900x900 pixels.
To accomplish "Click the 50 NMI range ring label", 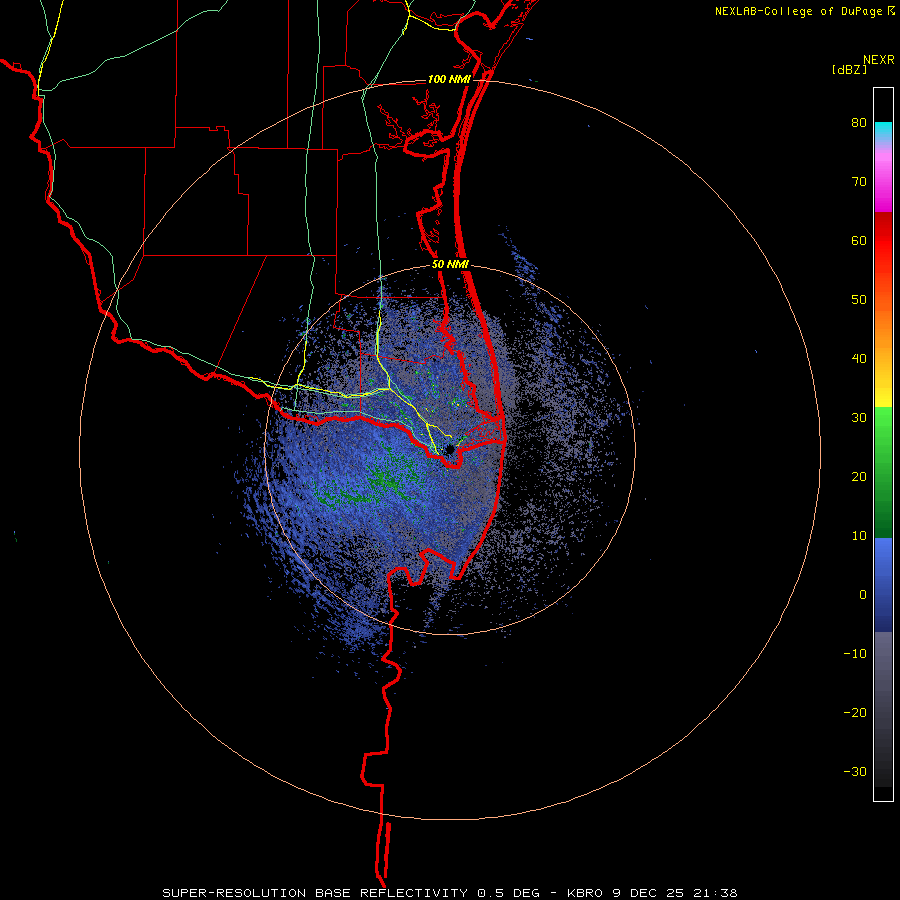I will [x=450, y=265].
